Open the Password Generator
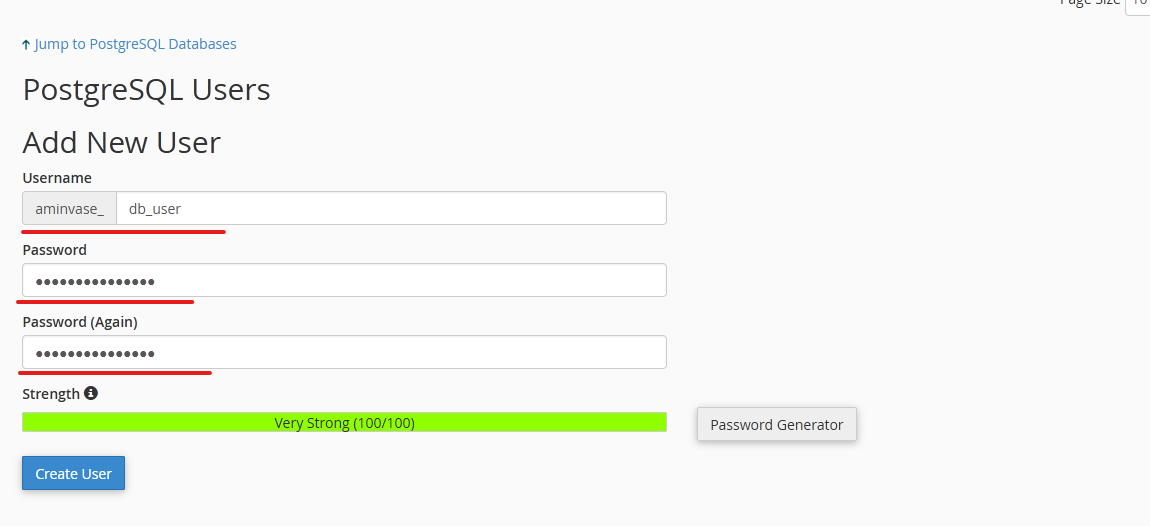1150x526 pixels. click(x=776, y=424)
